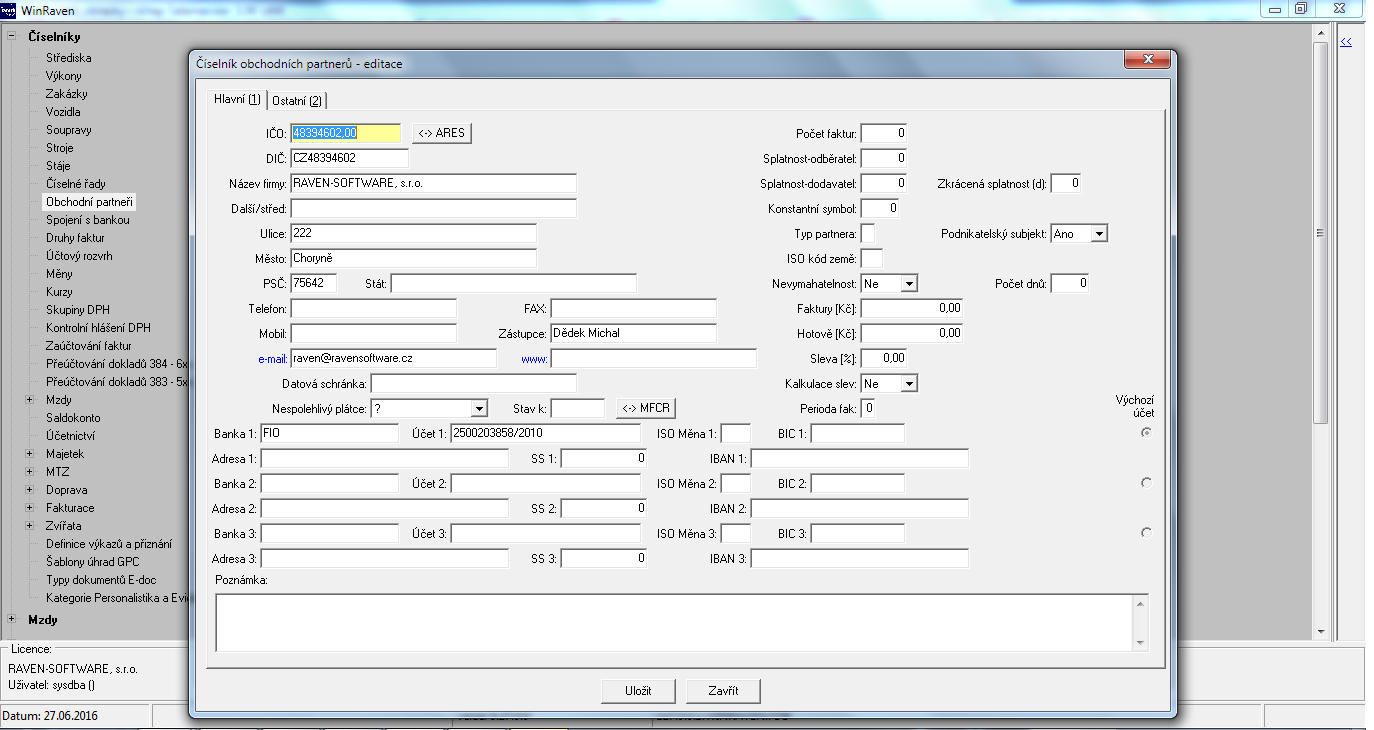1374x730 pixels.
Task: Open the Podnikatelský subjekt dropdown
Action: pyautogui.click(x=1099, y=234)
